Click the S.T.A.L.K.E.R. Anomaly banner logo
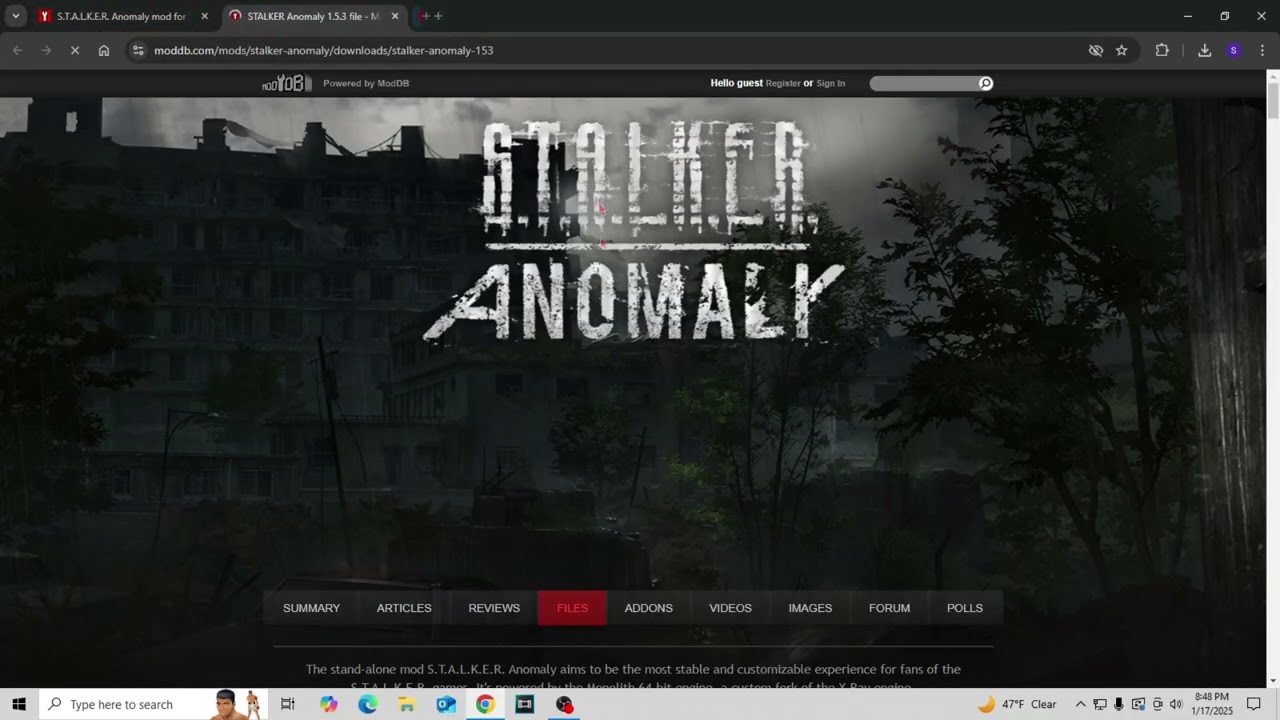The image size is (1280, 720). click(634, 232)
